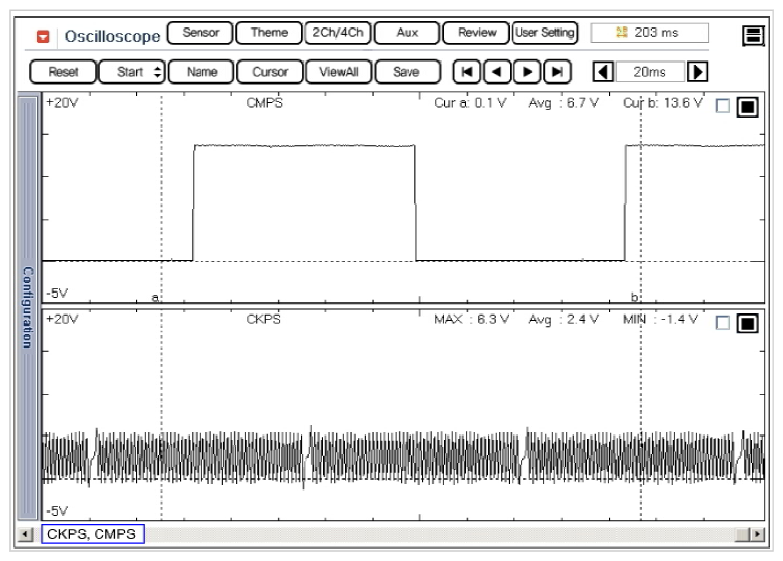Click the horizontal scrollbar at the bottom
Image resolution: width=783 pixels, height=561 pixels.
tap(450, 535)
